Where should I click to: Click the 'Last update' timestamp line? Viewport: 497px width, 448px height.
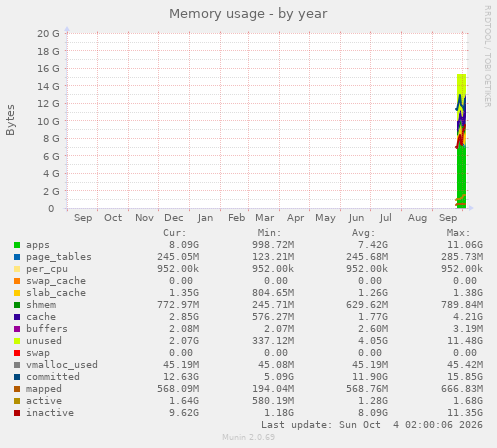pyautogui.click(x=372, y=425)
